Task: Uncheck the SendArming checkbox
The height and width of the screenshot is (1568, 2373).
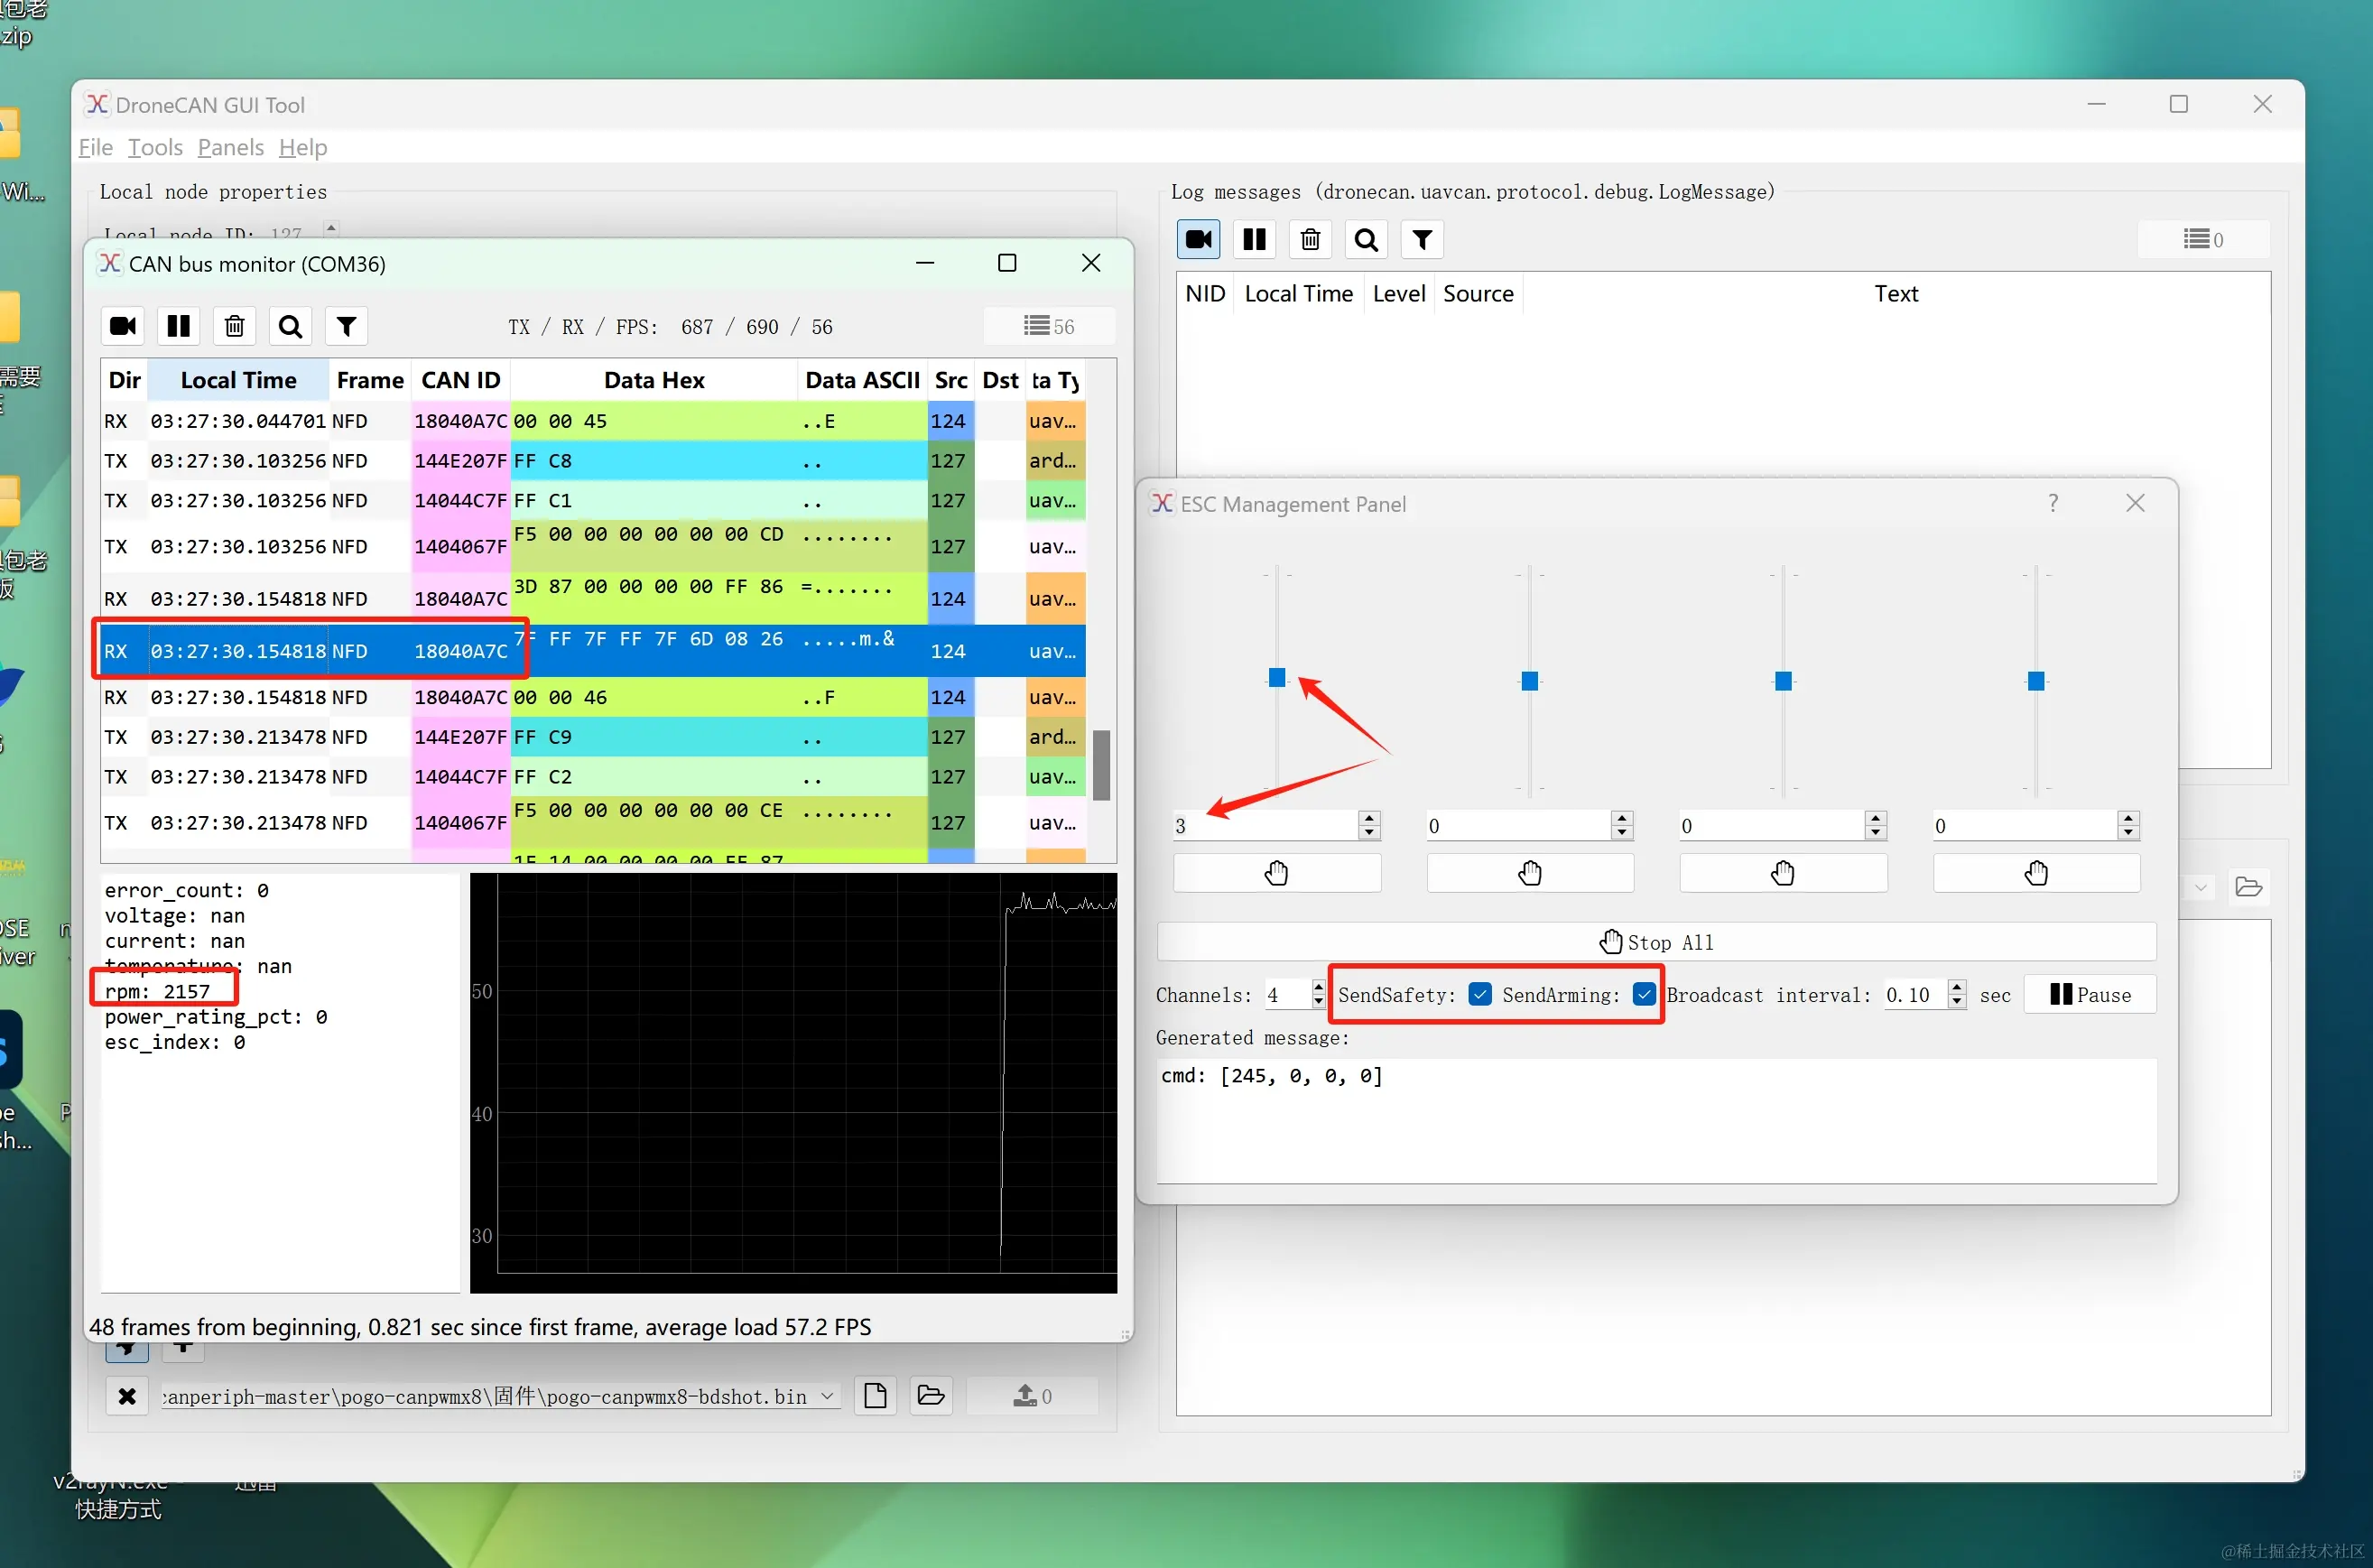Action: (x=1643, y=994)
